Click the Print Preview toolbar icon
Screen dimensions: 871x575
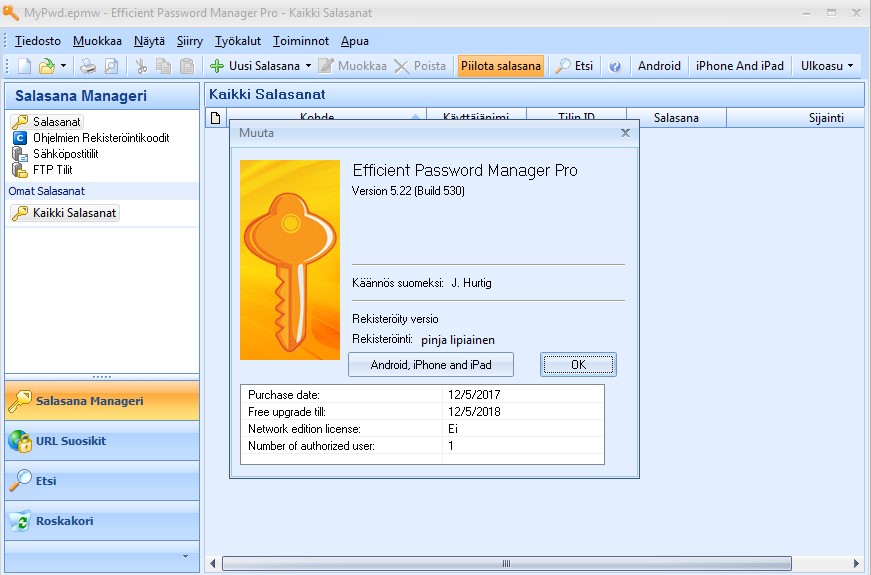[111, 66]
